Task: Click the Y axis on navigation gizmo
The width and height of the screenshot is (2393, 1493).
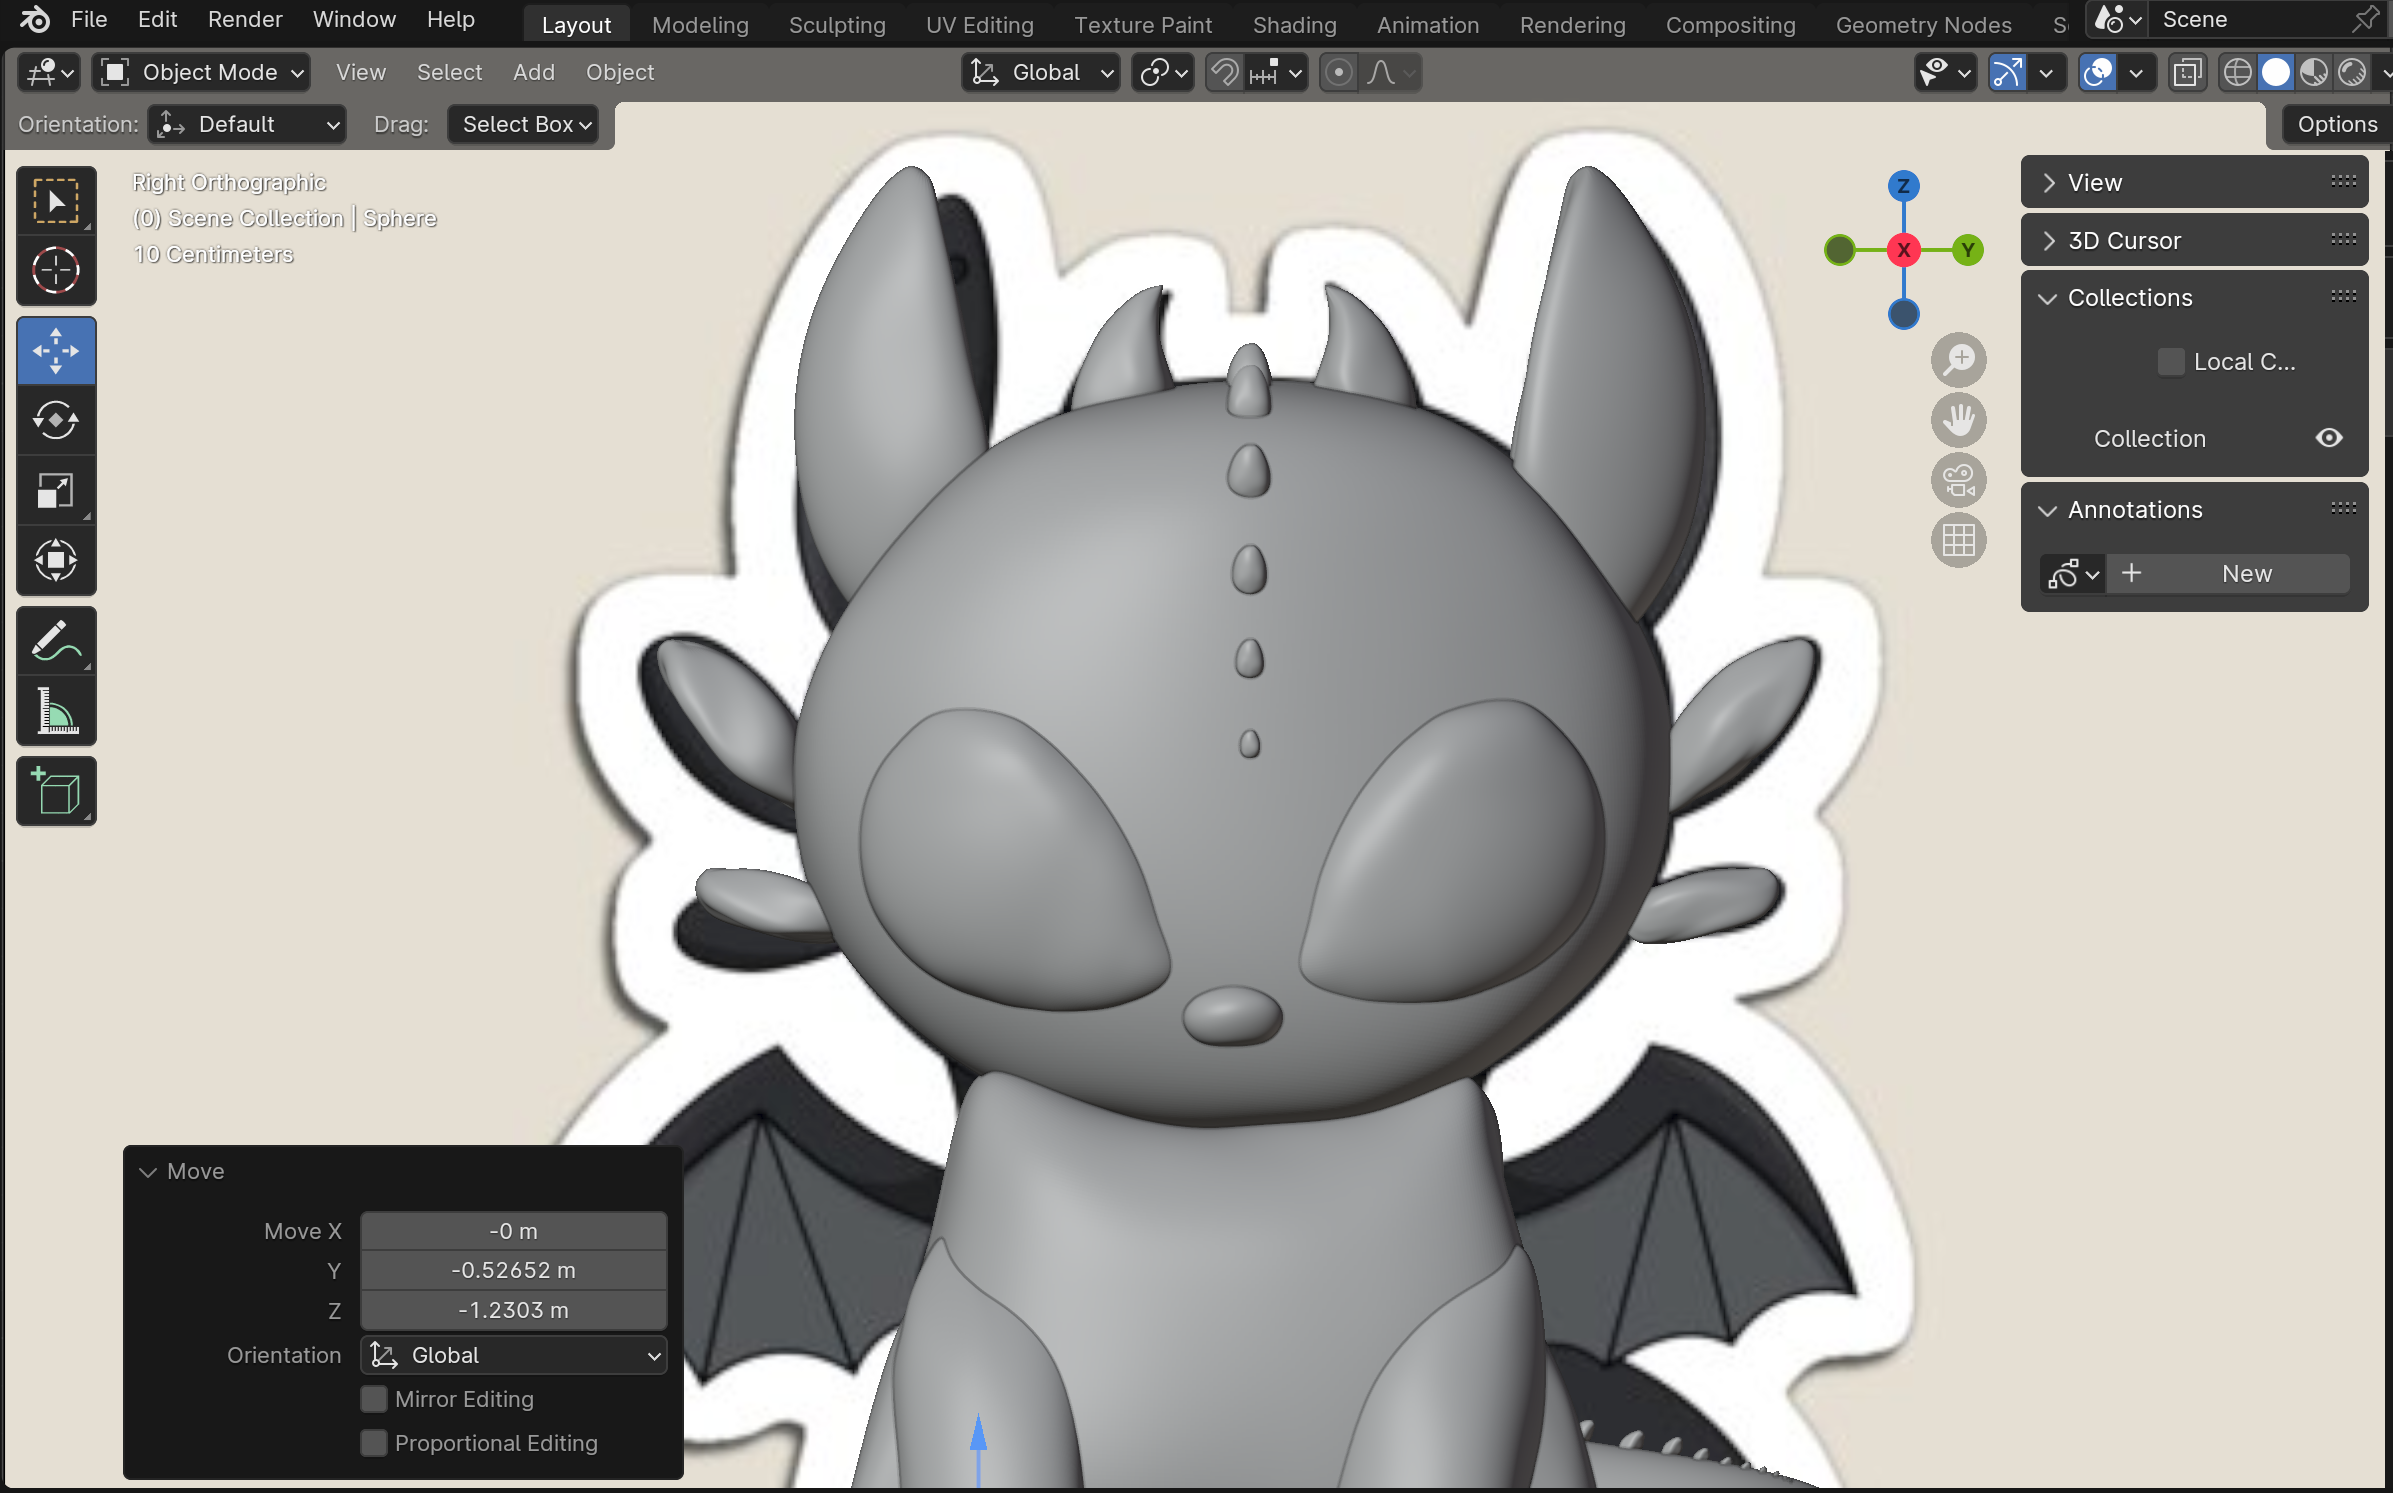Action: tap(1967, 250)
